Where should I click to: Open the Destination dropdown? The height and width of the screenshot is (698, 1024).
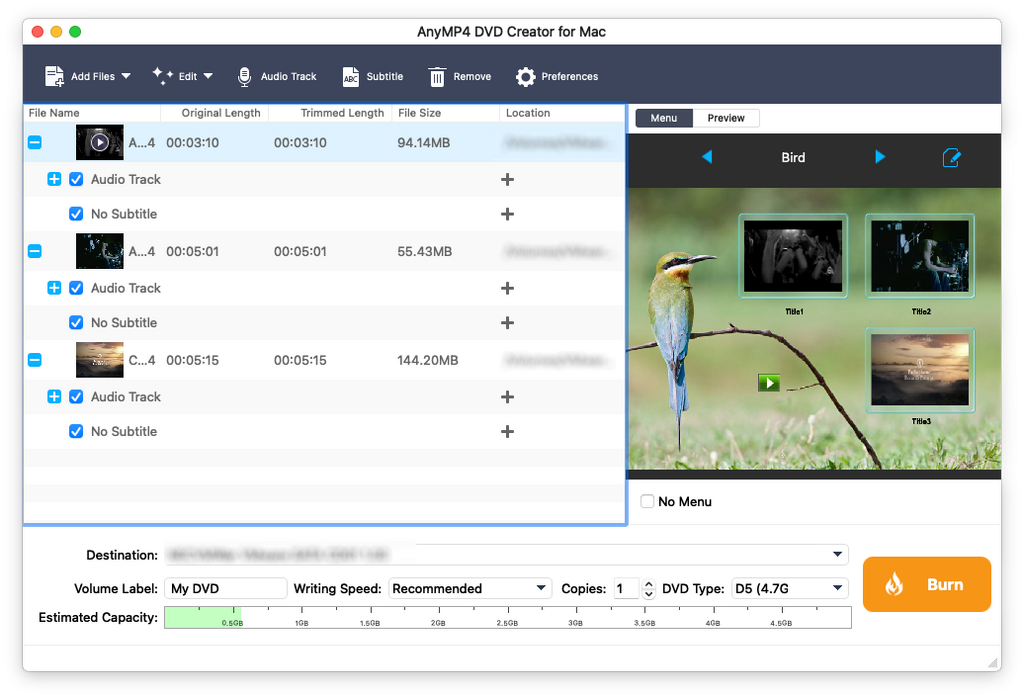point(837,554)
